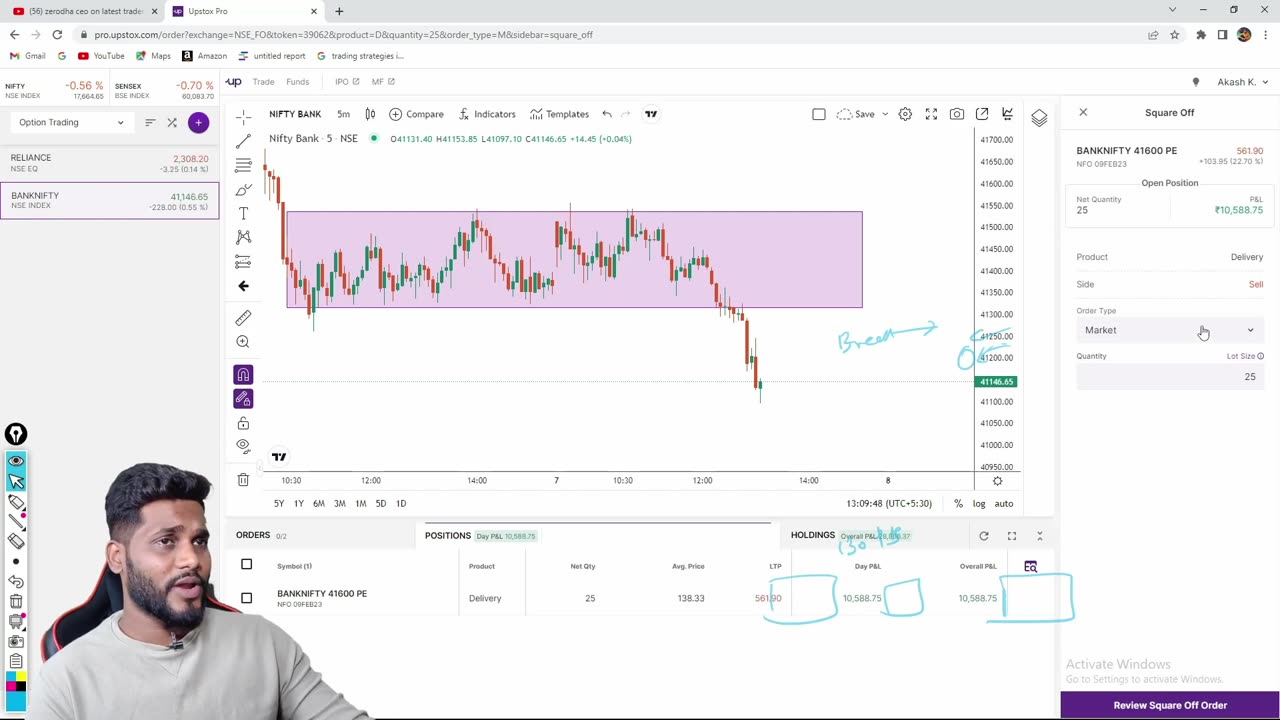Open indicator Templates menu

[559, 114]
